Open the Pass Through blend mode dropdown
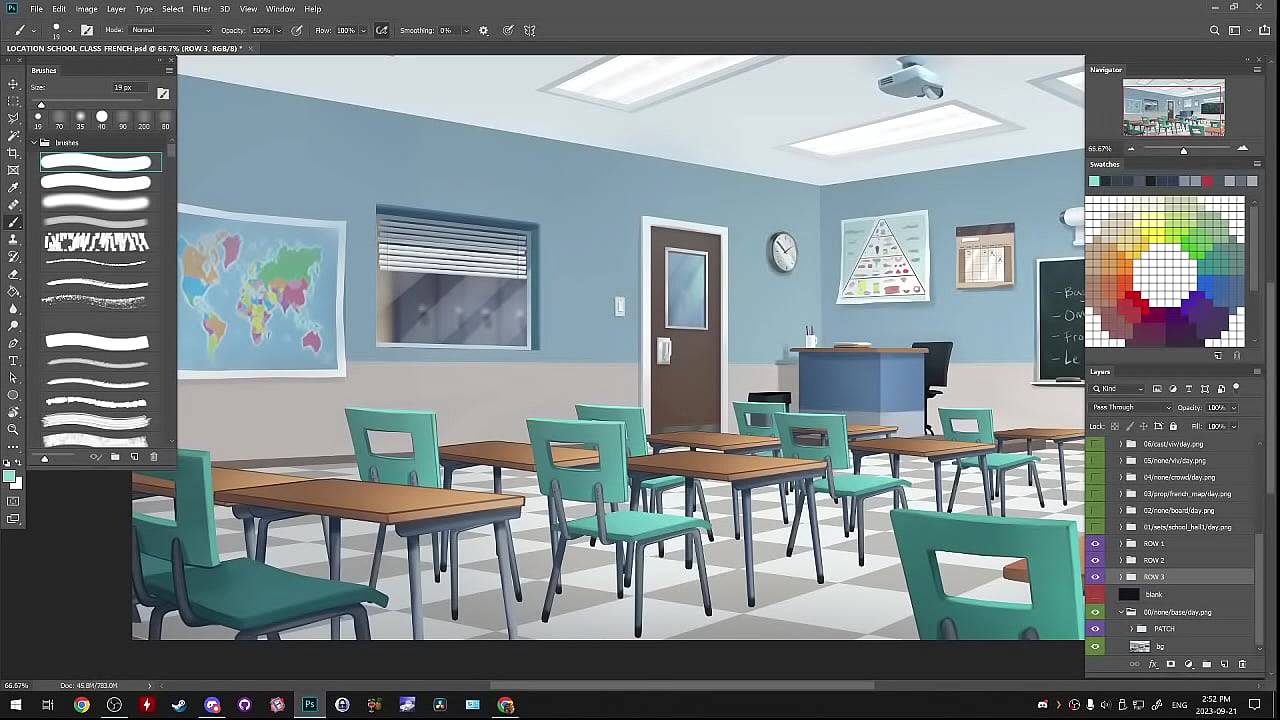This screenshot has height=720, width=1280. (1131, 408)
